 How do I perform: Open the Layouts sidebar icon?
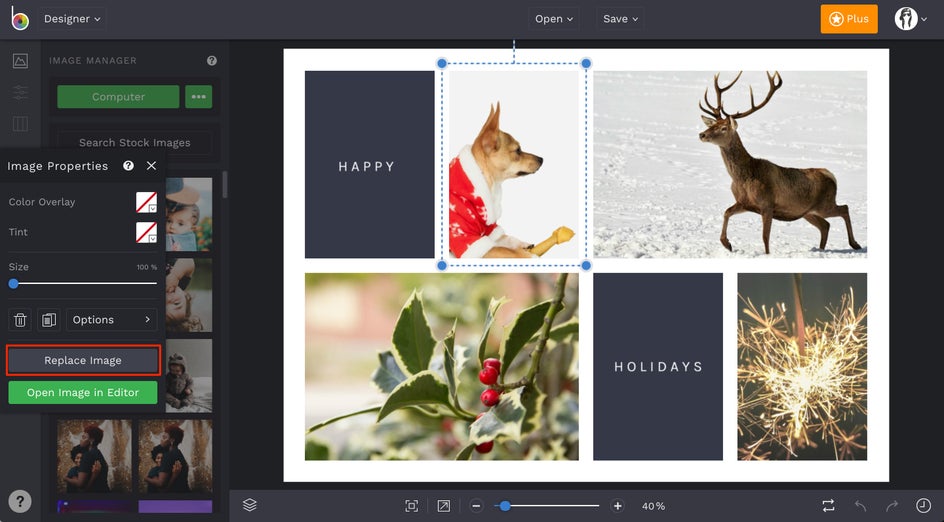[20, 123]
